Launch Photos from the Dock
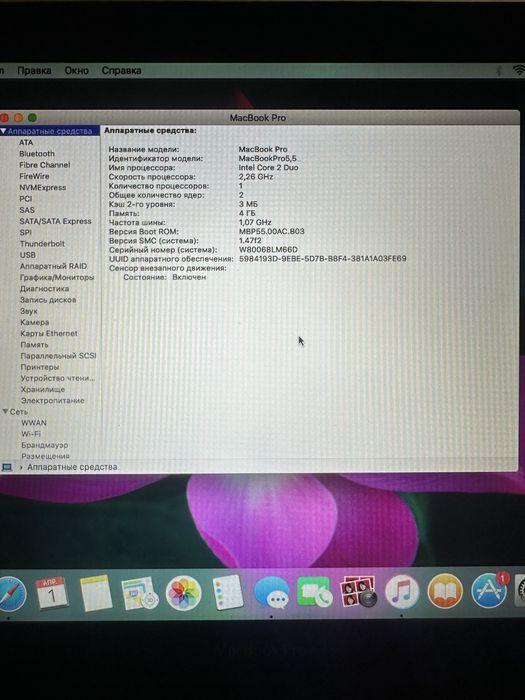Screen dimensions: 525x700 click(x=183, y=593)
